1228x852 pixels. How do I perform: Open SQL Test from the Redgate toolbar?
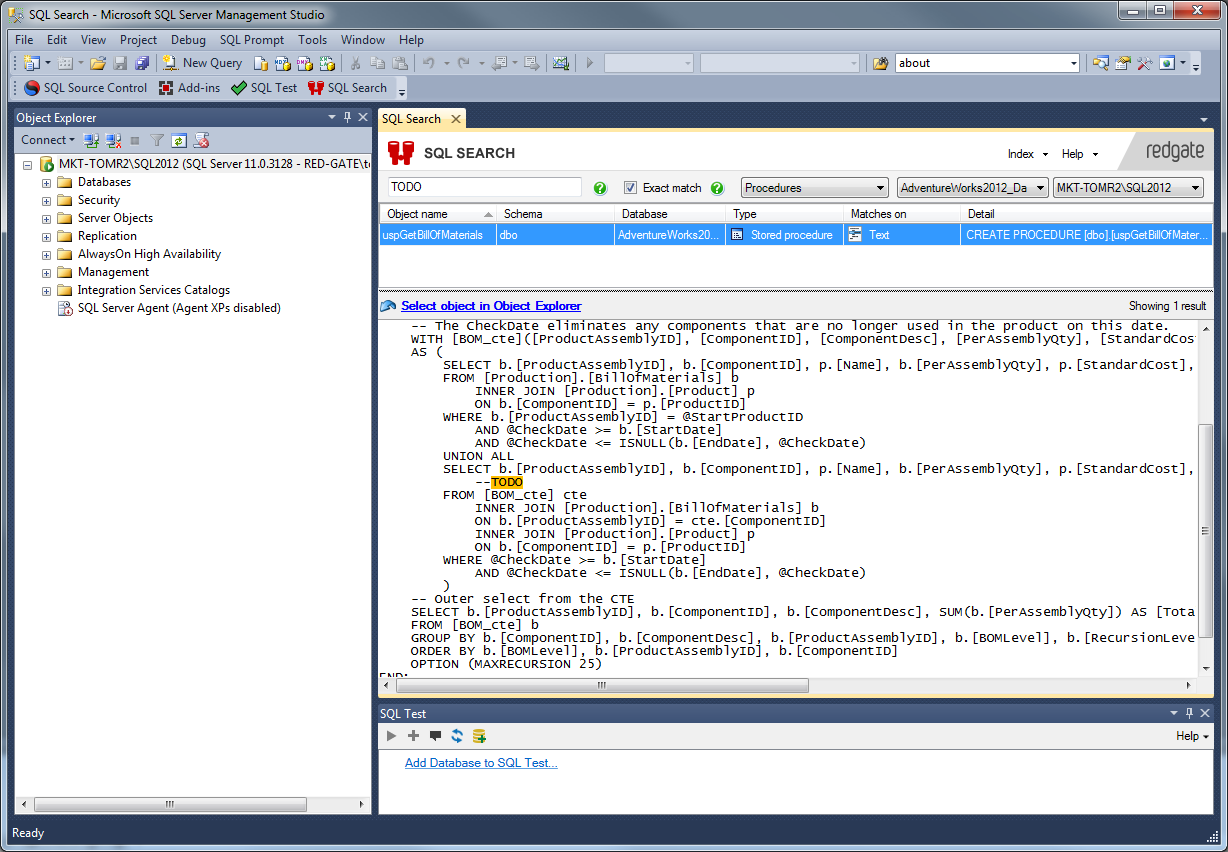click(264, 88)
